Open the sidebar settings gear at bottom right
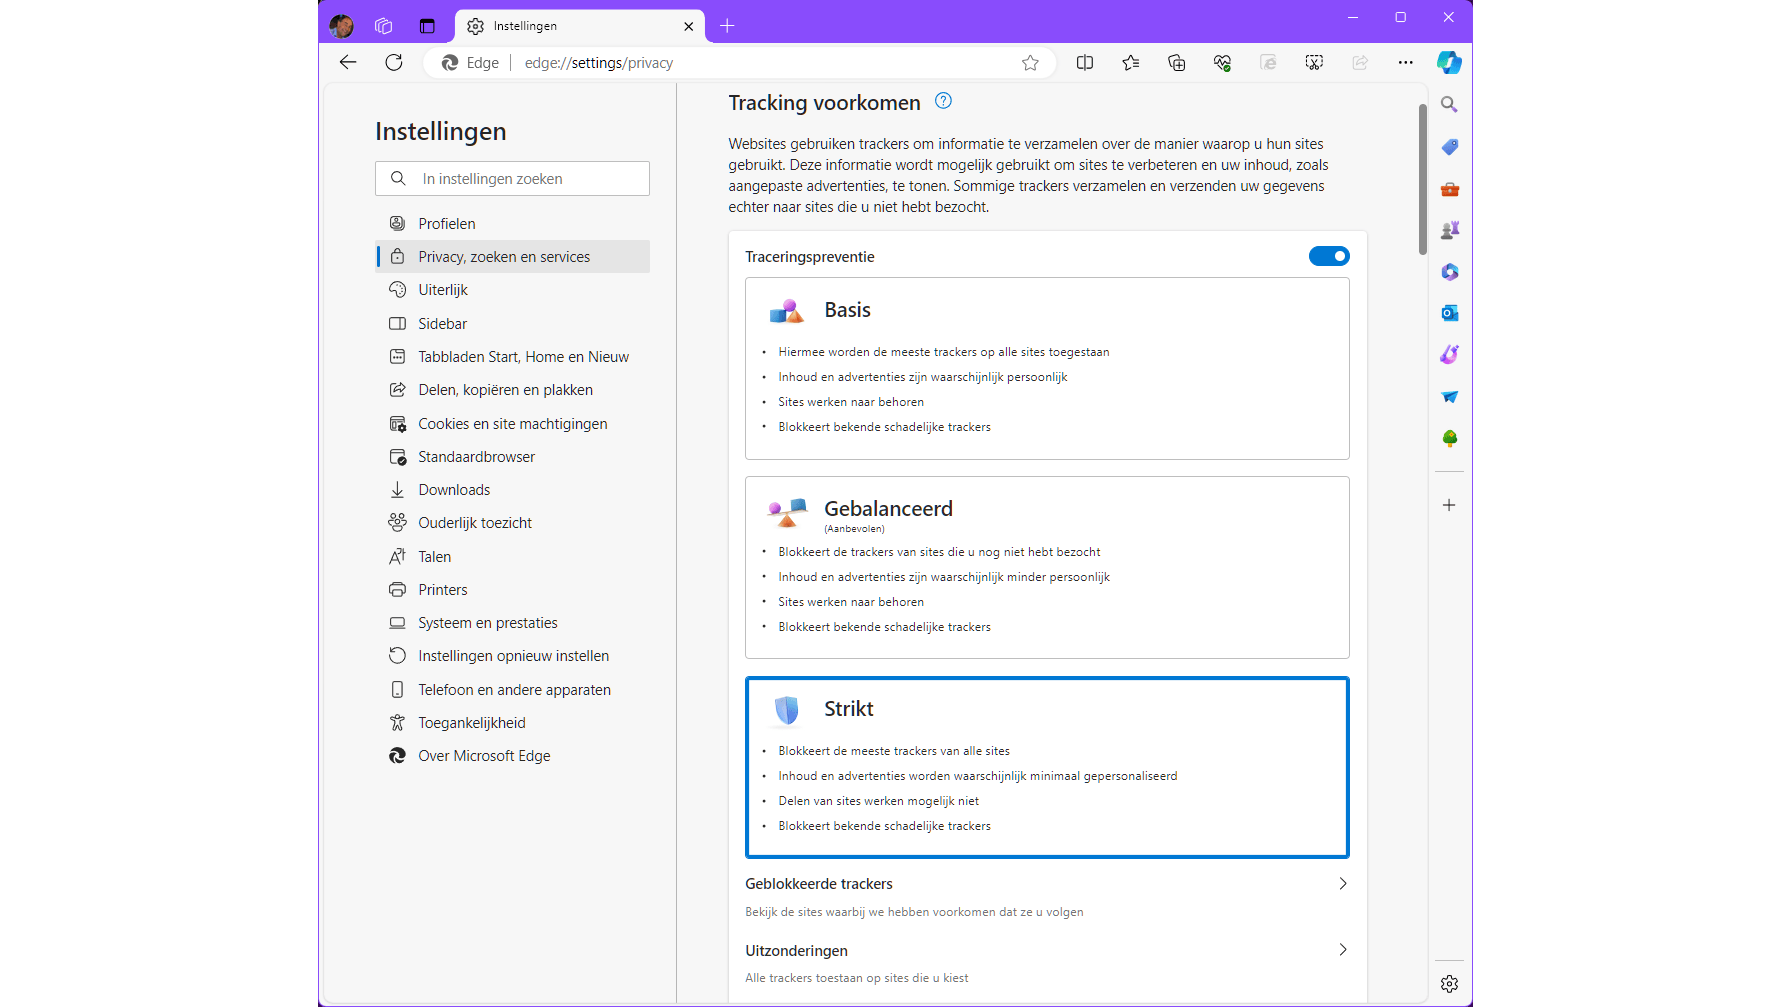 coord(1449,983)
